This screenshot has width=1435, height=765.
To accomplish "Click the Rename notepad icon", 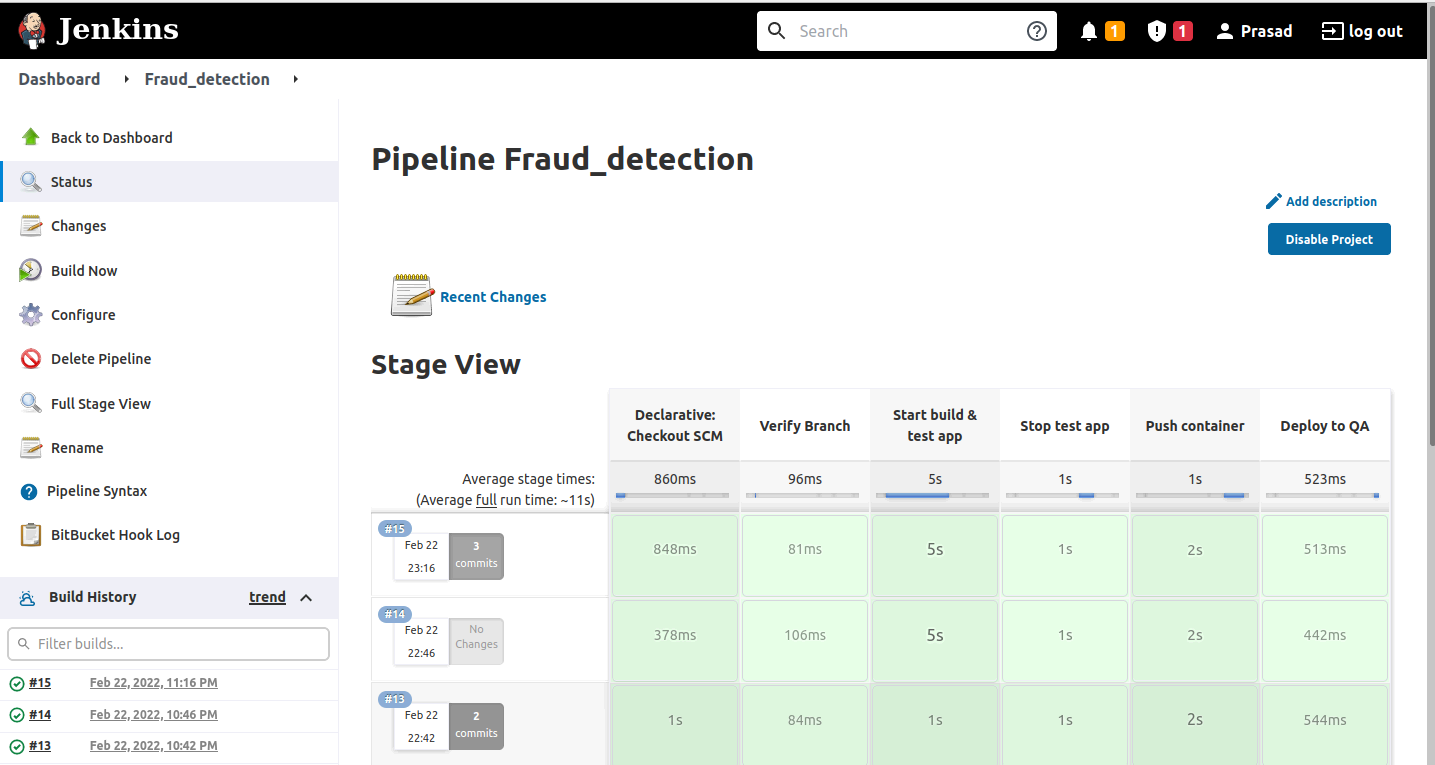I will coord(31,447).
